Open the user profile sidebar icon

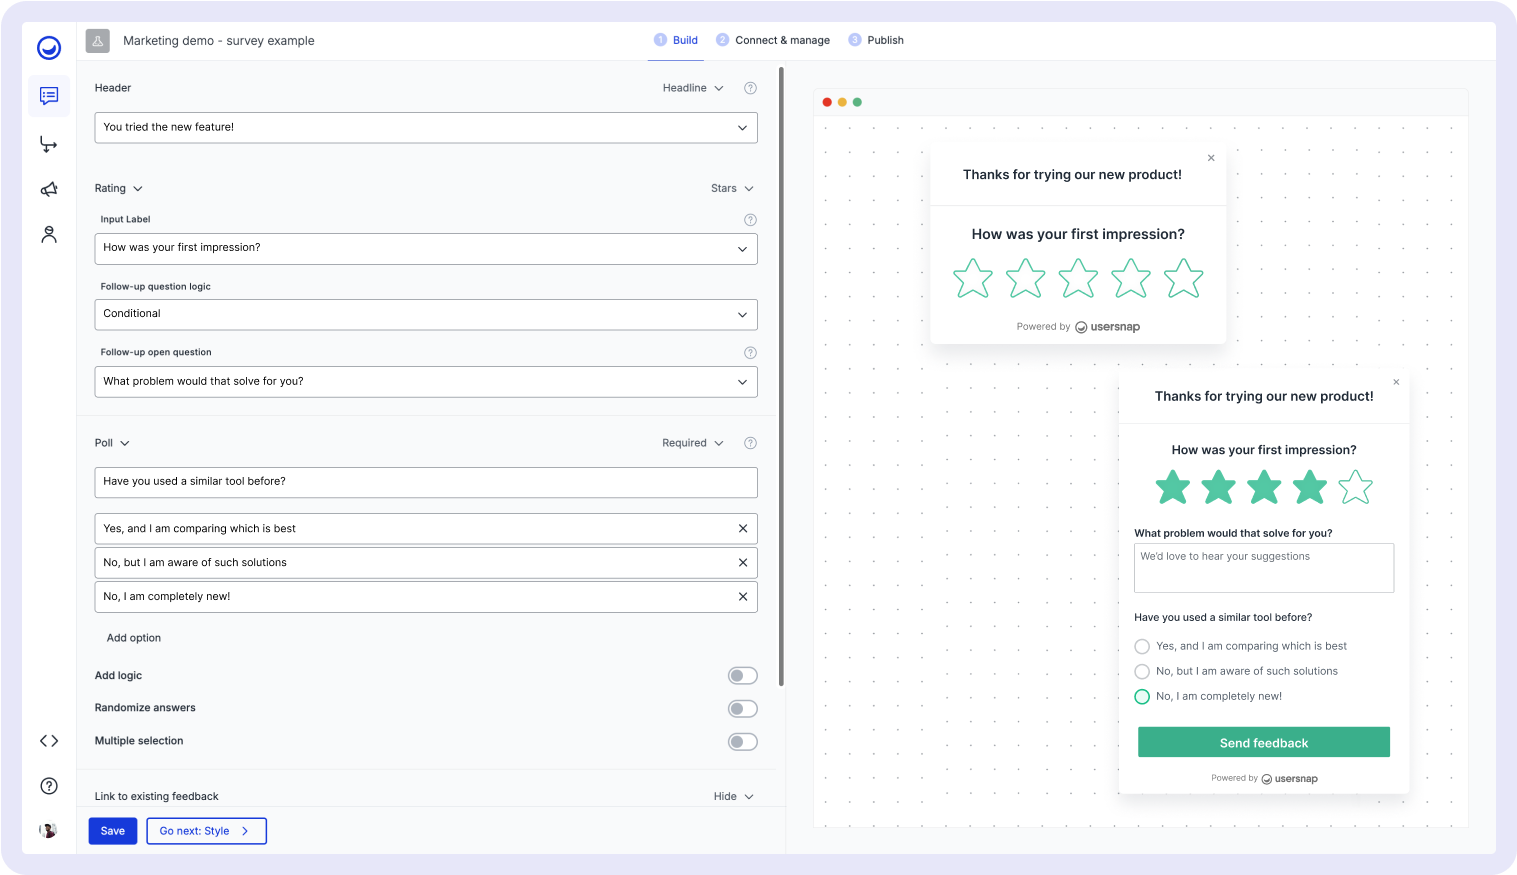pyautogui.click(x=48, y=234)
